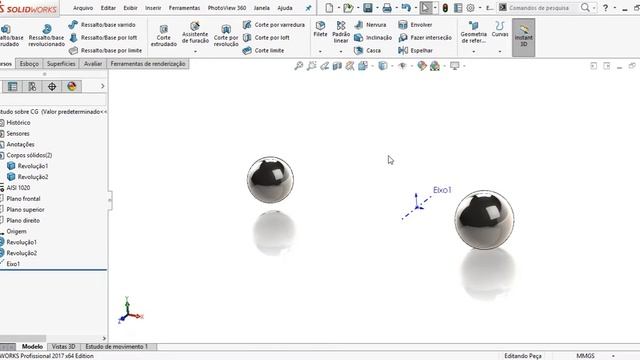Viewport: 640px width, 360px height.
Task: Open the Inserir menu
Action: (153, 8)
